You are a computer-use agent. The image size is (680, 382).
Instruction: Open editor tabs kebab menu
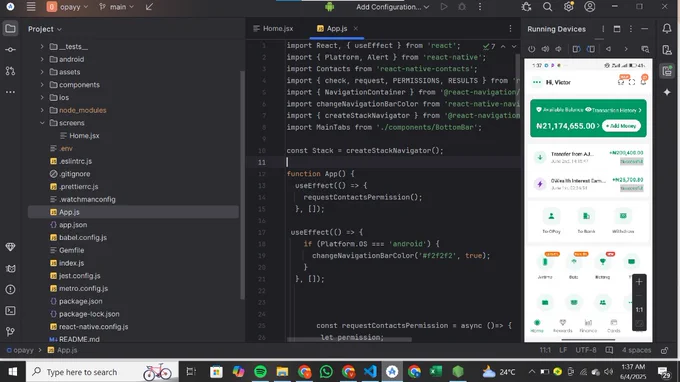pyautogui.click(x=510, y=29)
